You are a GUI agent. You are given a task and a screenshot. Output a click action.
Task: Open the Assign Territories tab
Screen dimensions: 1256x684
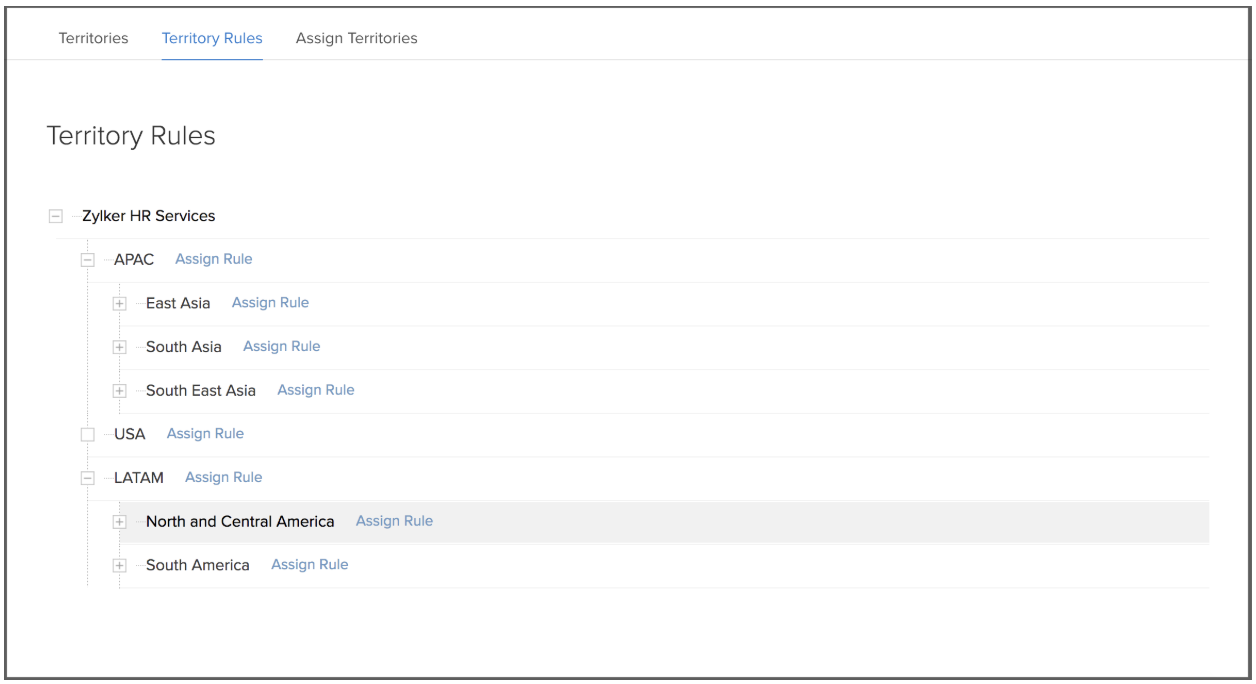tap(356, 38)
